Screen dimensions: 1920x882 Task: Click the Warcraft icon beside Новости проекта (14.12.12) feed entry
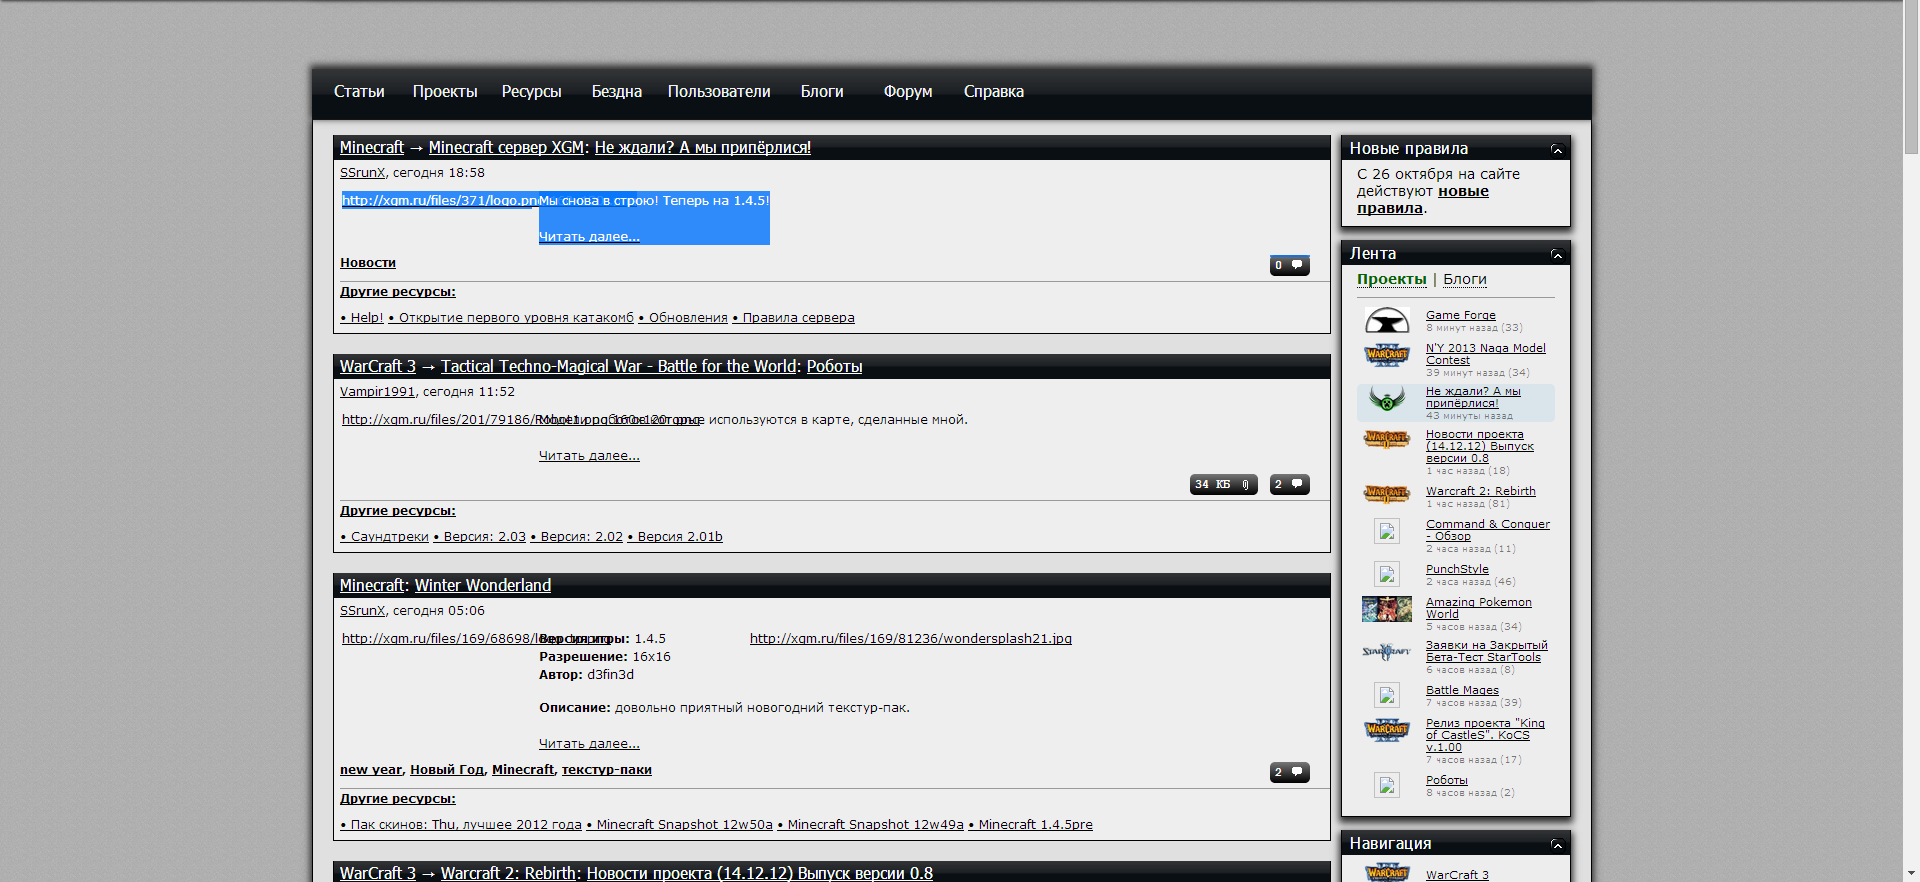coord(1387,438)
